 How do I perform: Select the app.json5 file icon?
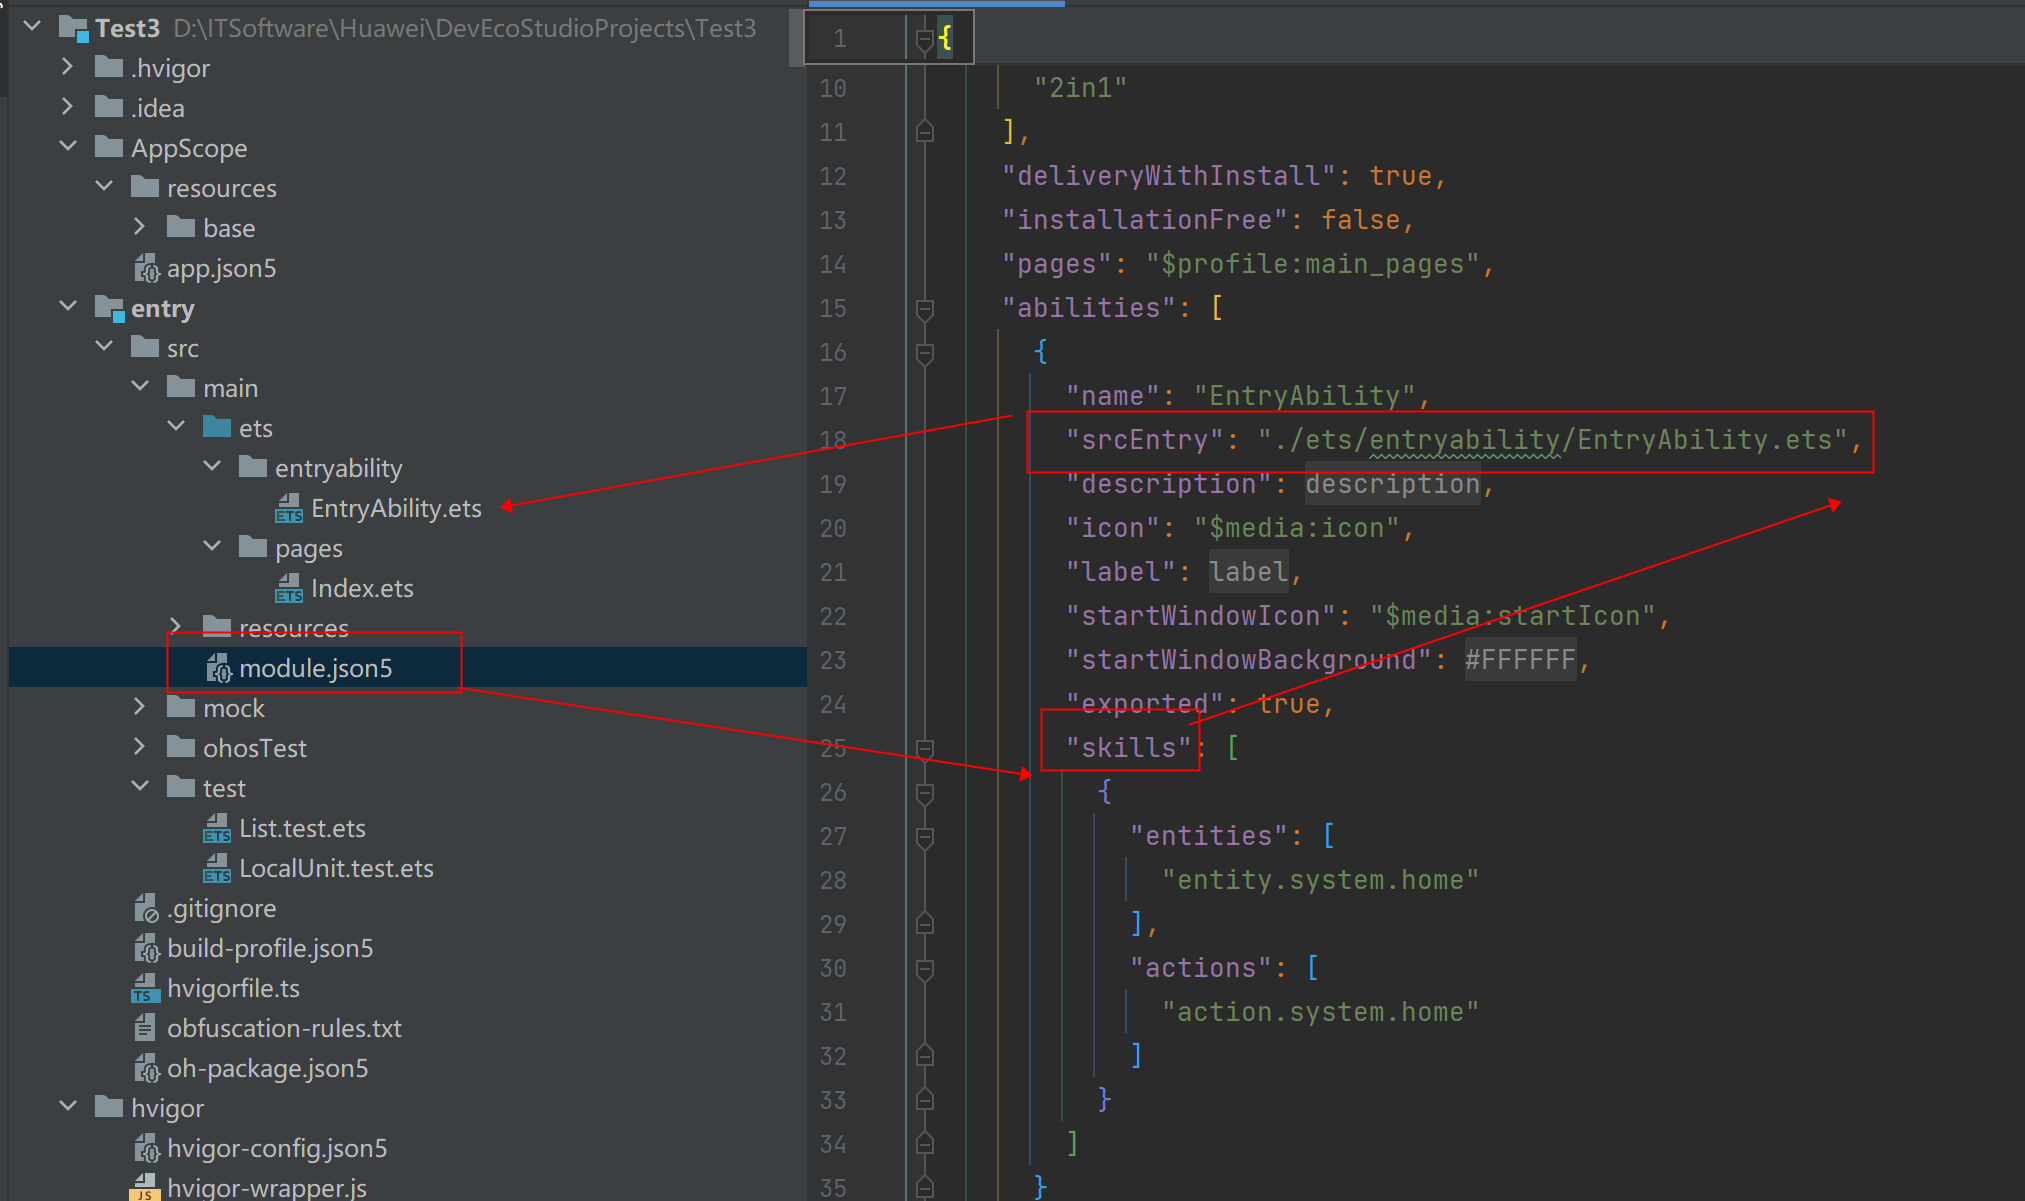(x=146, y=268)
